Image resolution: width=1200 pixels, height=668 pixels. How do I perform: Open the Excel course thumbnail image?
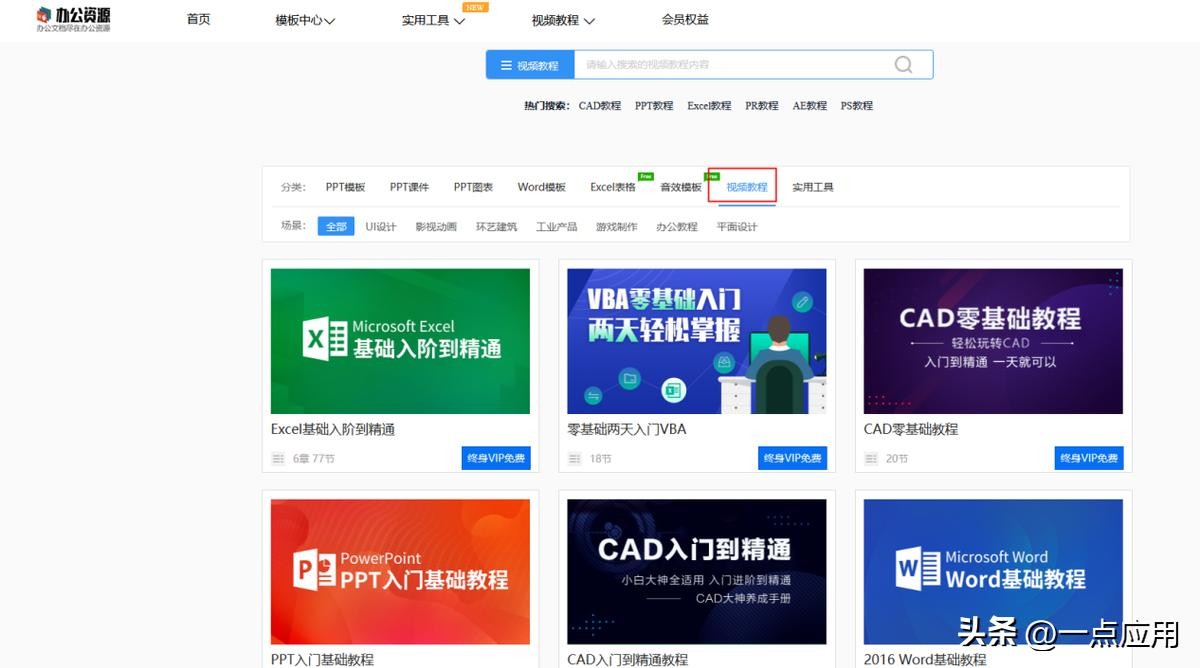pos(400,341)
